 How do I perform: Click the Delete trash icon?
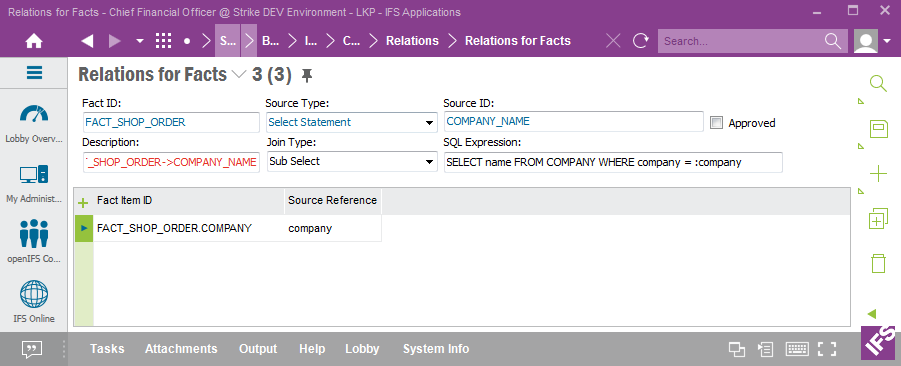(879, 263)
